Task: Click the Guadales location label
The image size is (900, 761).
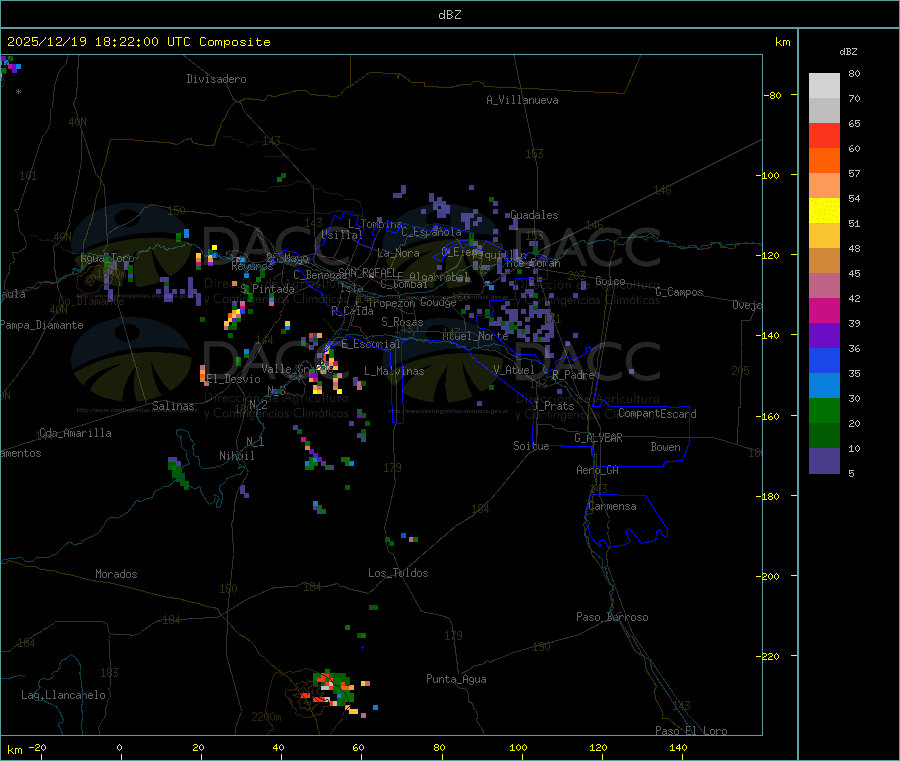Action: [534, 215]
